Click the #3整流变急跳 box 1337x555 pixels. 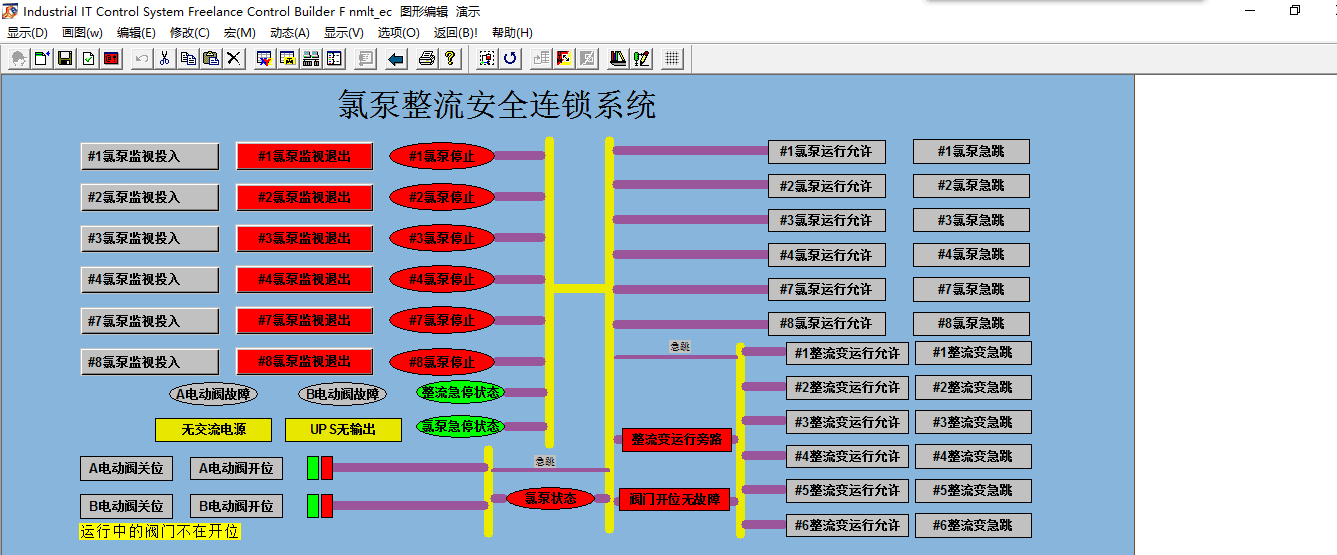point(973,422)
